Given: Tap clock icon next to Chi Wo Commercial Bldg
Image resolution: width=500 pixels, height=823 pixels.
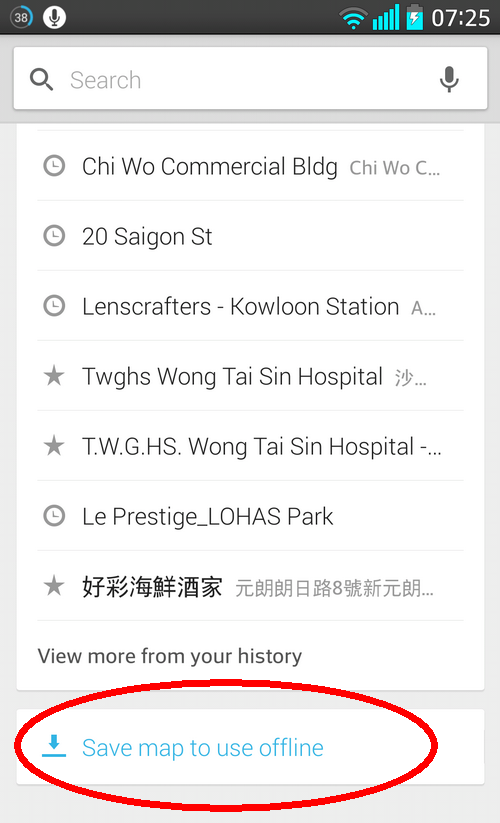Looking at the screenshot, I should coord(54,166).
